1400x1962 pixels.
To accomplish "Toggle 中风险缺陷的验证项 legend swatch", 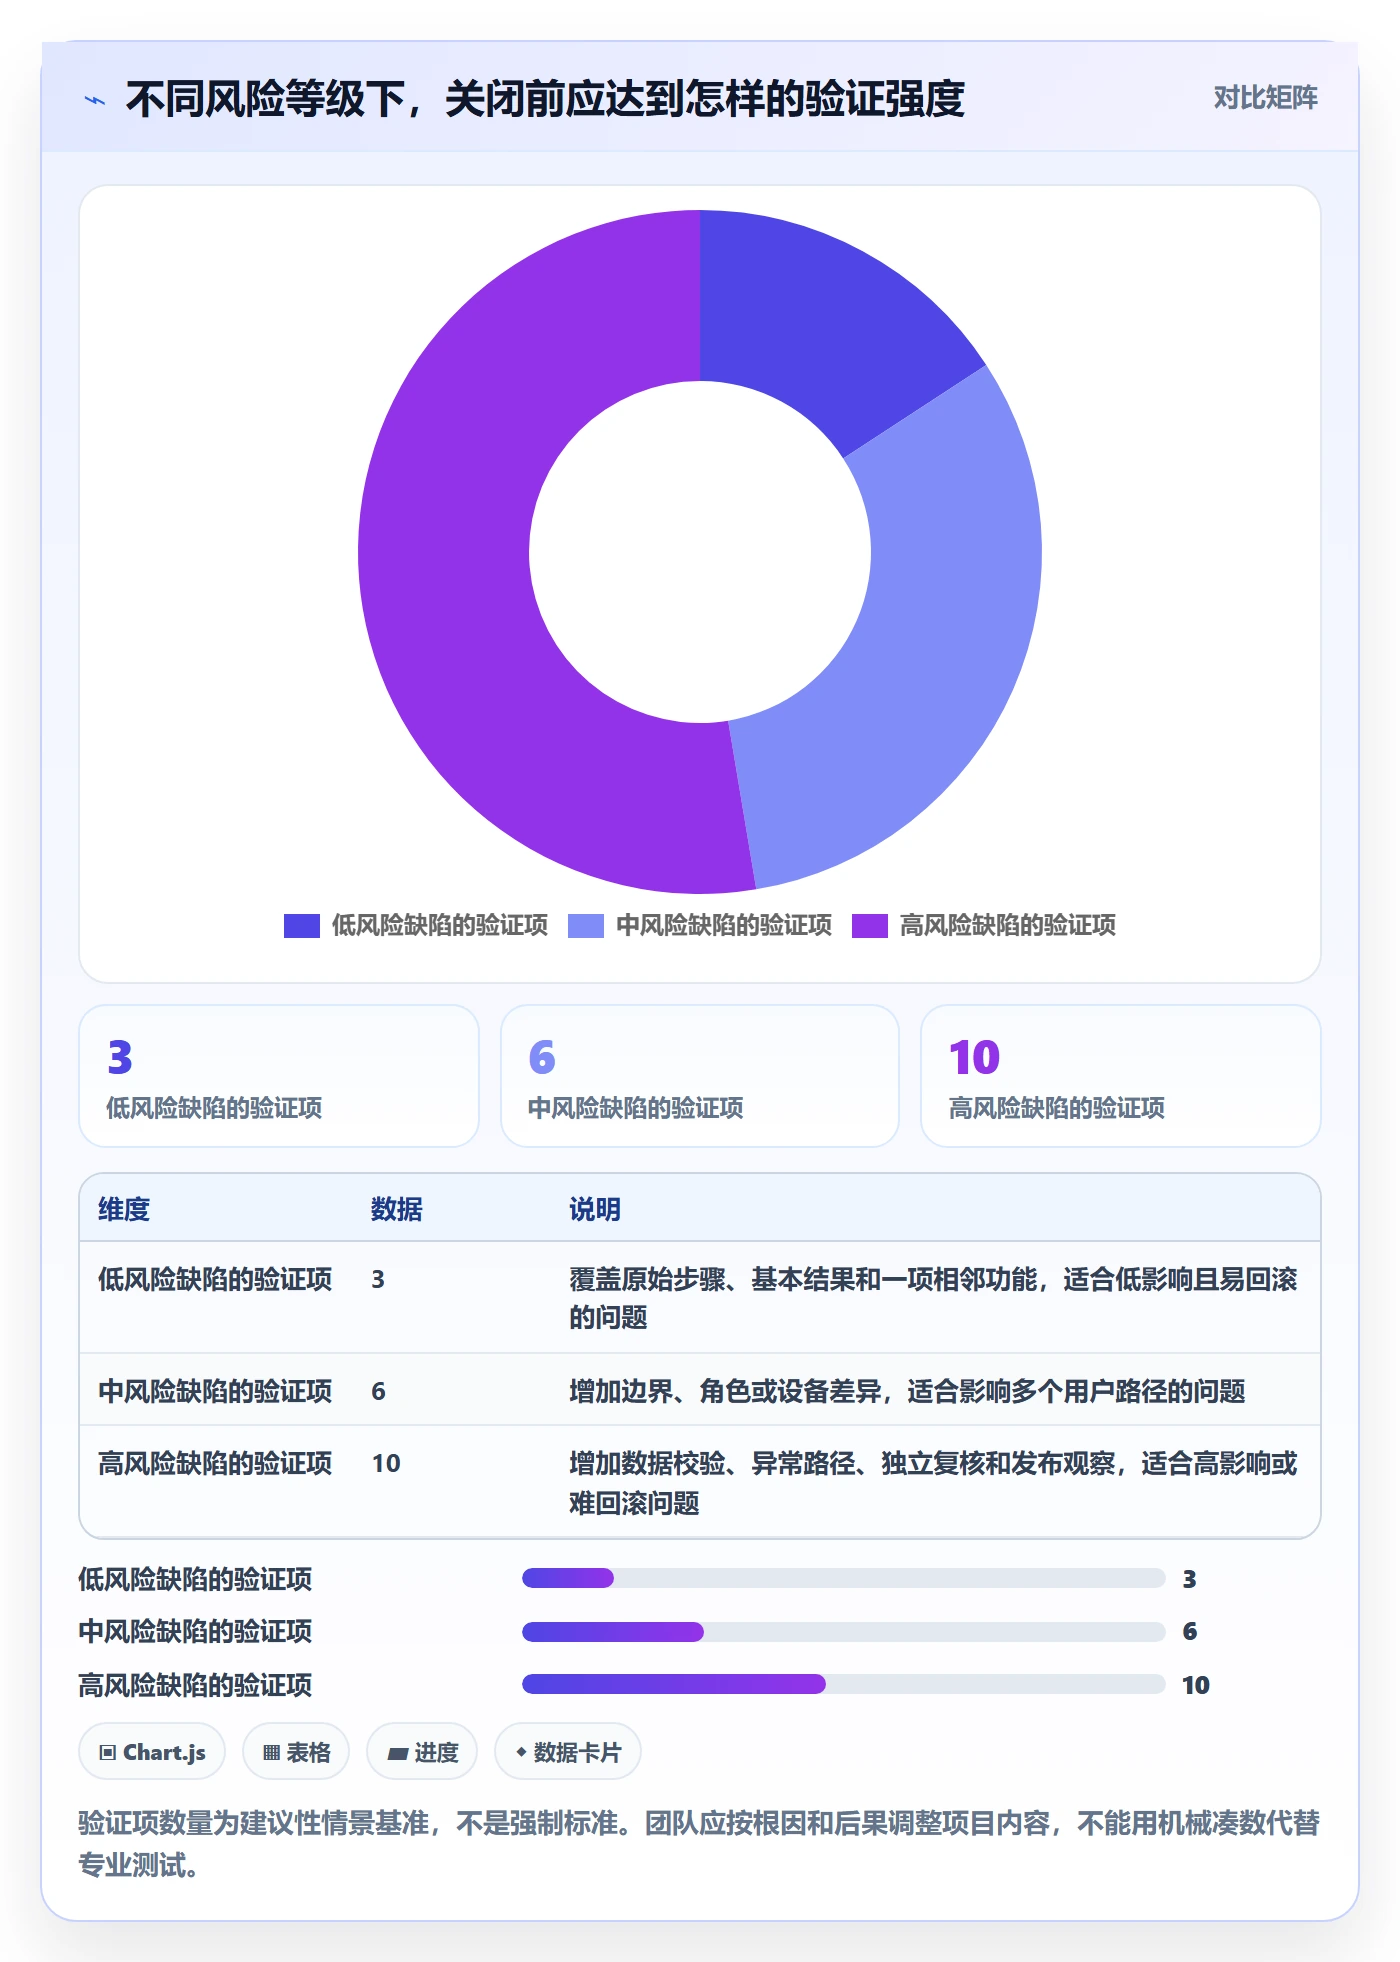I will point(585,926).
